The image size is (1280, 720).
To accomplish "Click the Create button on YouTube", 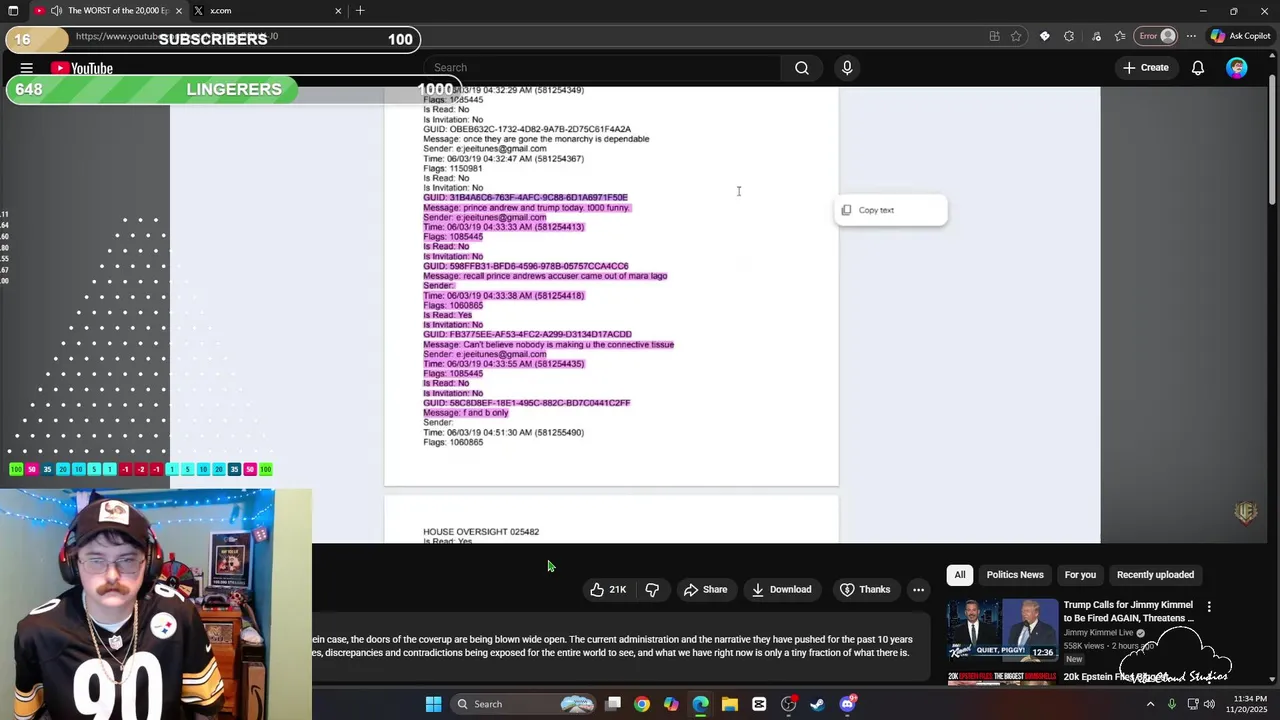I will pyautogui.click(x=1145, y=68).
